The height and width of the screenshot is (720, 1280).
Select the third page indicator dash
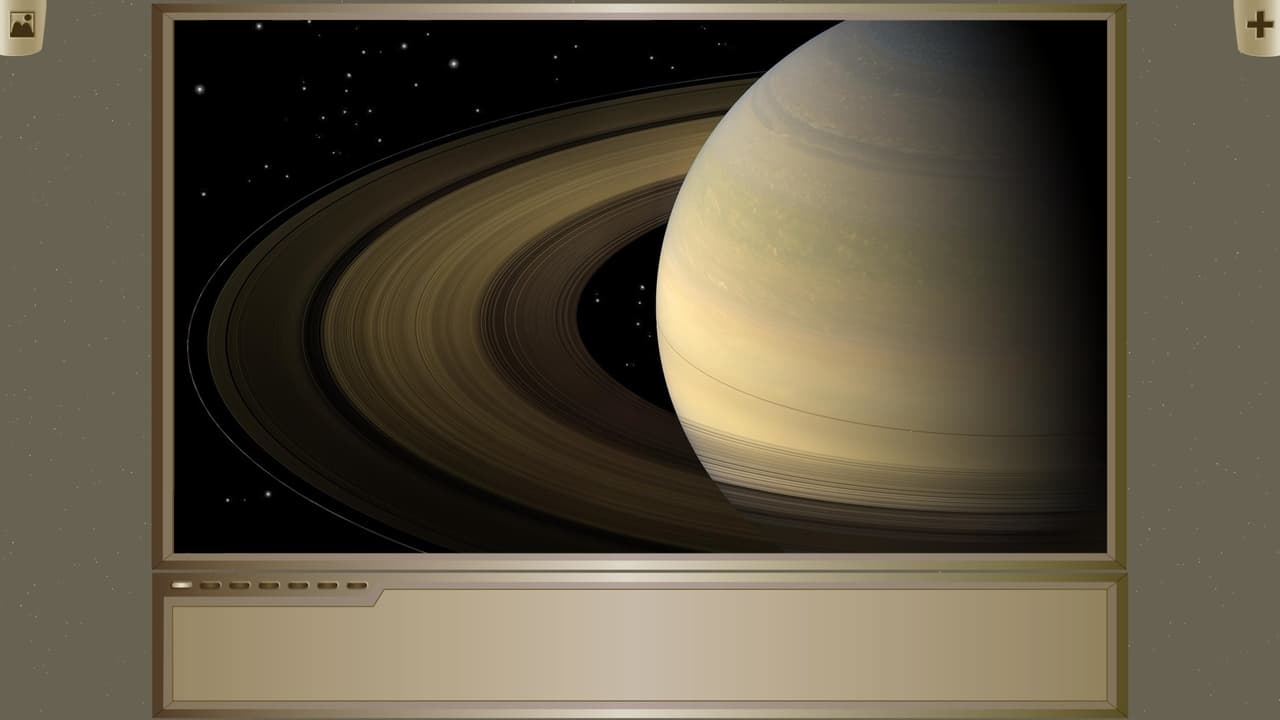(x=240, y=585)
